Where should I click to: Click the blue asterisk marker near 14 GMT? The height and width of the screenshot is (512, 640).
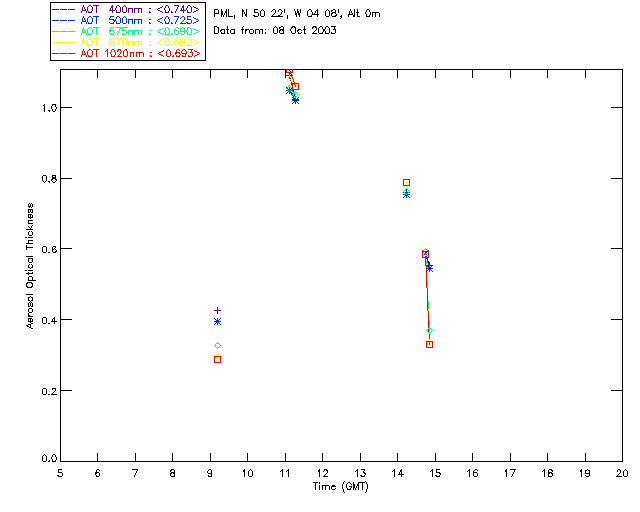tap(407, 195)
